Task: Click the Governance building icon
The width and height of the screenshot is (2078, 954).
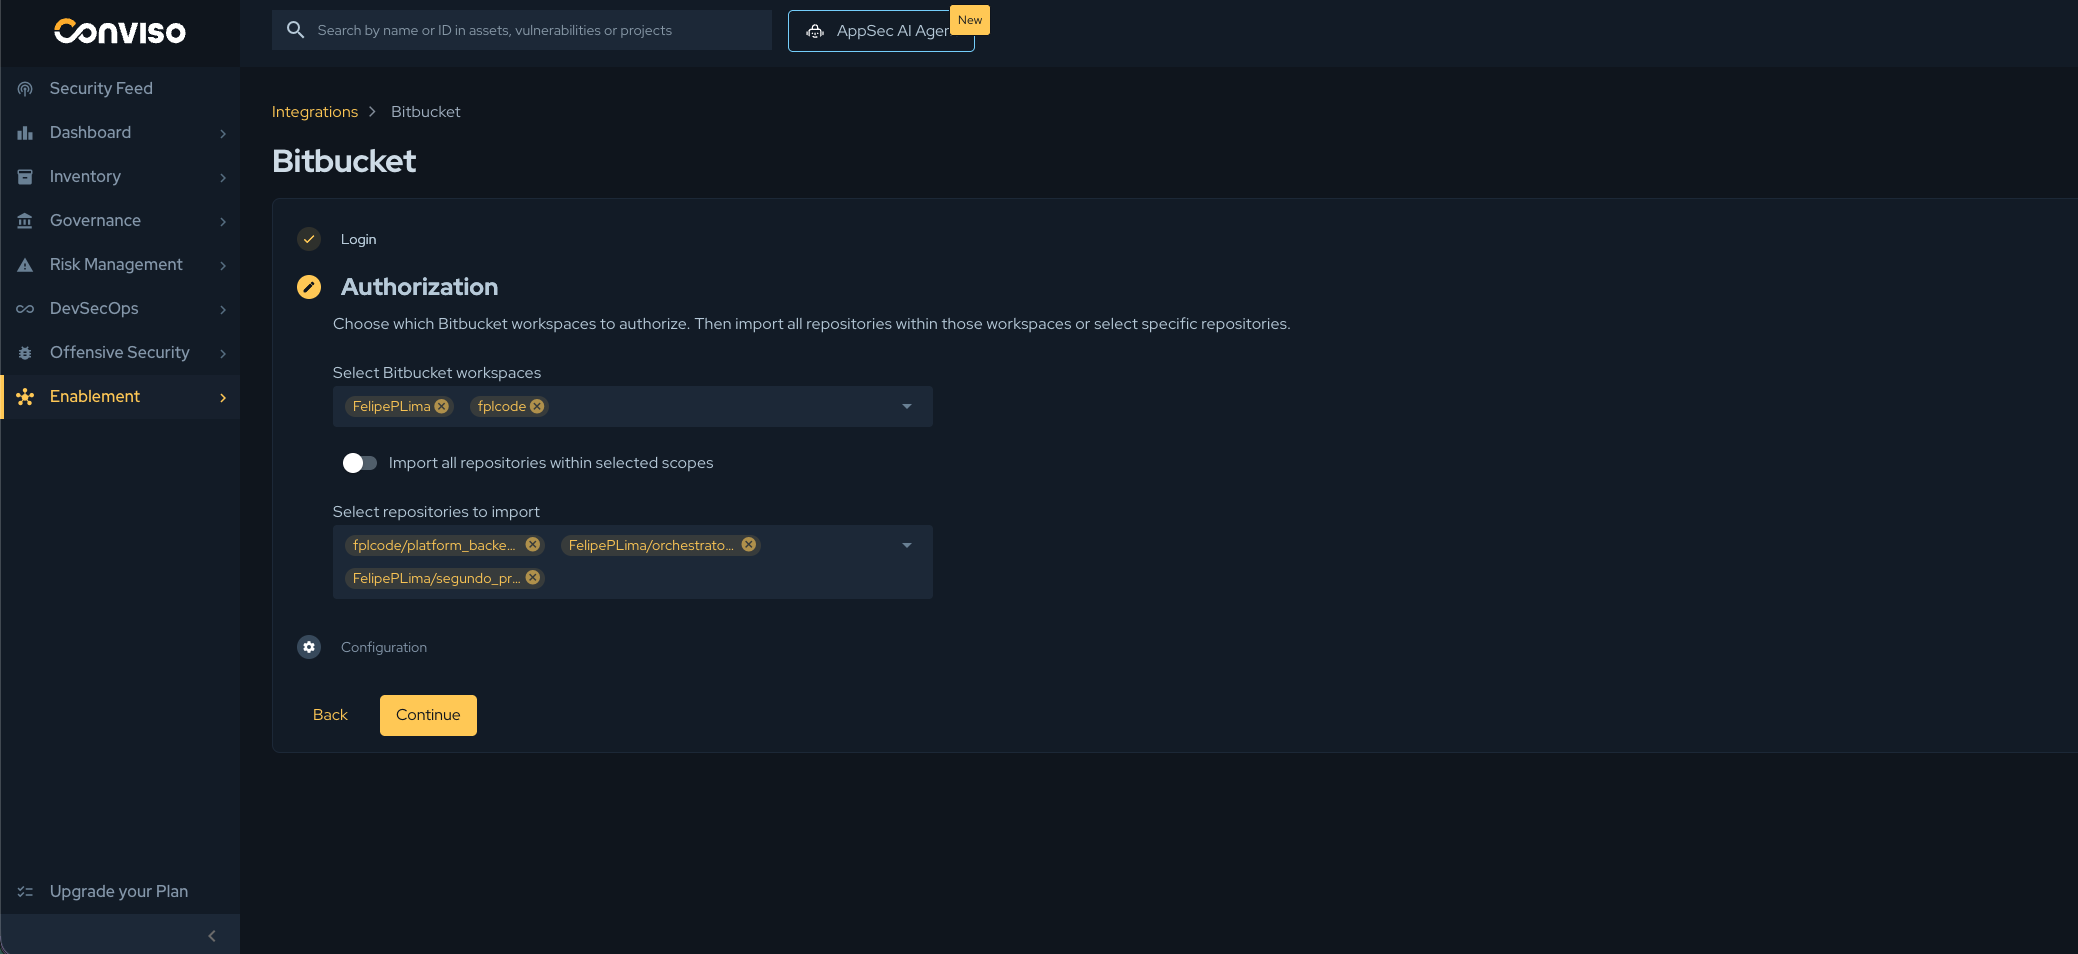Action: [x=25, y=221]
